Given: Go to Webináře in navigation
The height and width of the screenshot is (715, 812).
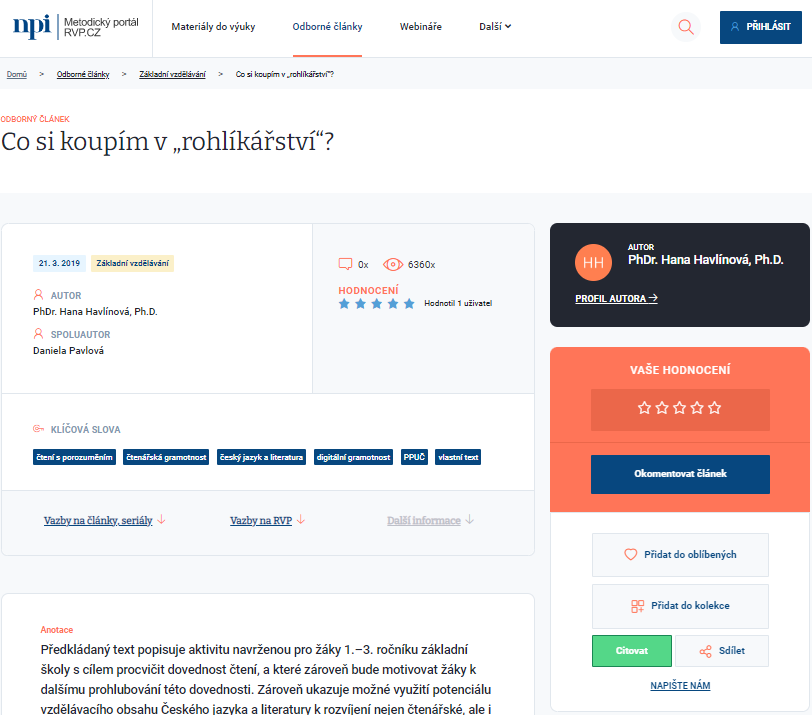Looking at the screenshot, I should coord(420,27).
